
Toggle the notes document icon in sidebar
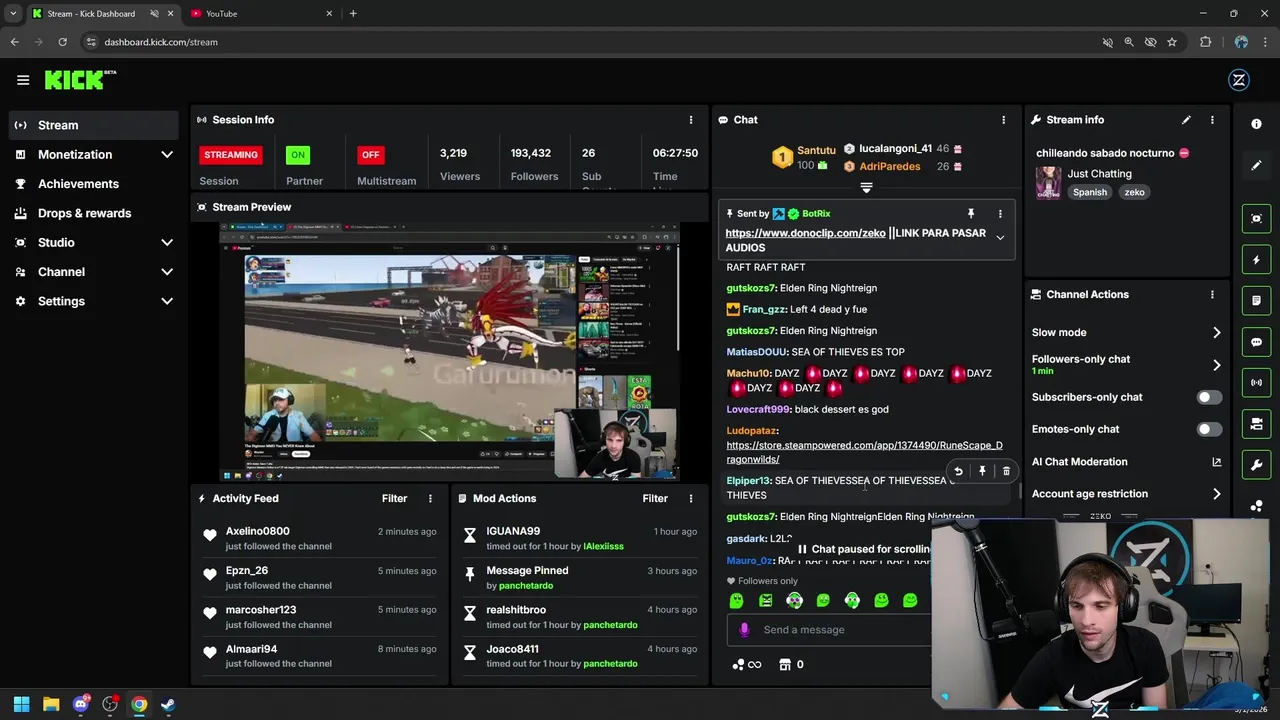1256,300
